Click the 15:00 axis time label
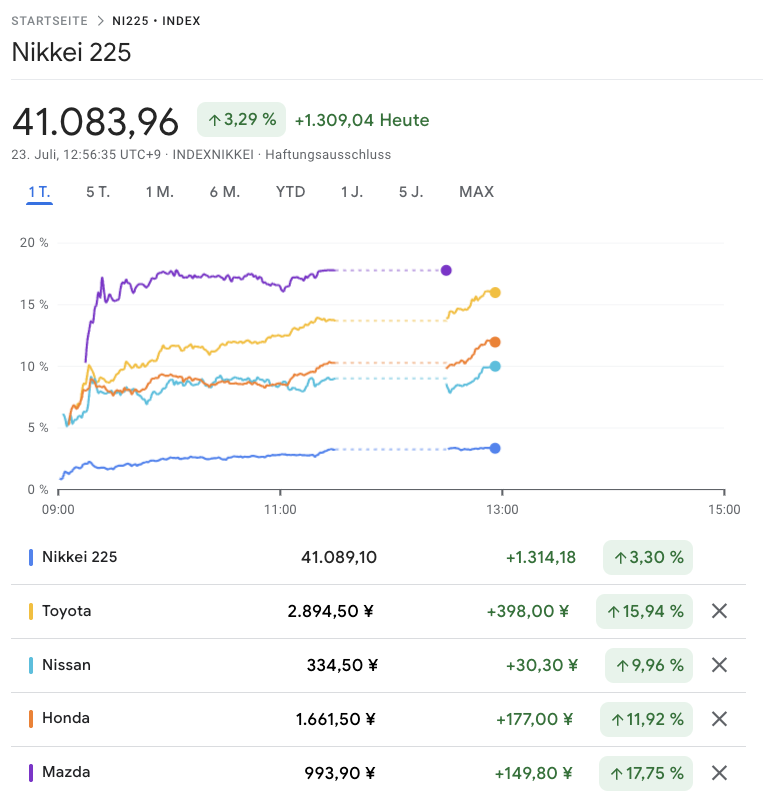Viewport: 763px width, 800px height. tap(724, 509)
